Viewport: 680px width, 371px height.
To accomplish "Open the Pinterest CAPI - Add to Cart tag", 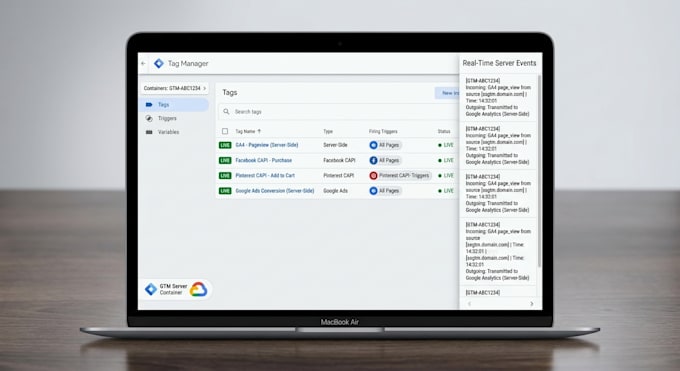I will click(265, 175).
